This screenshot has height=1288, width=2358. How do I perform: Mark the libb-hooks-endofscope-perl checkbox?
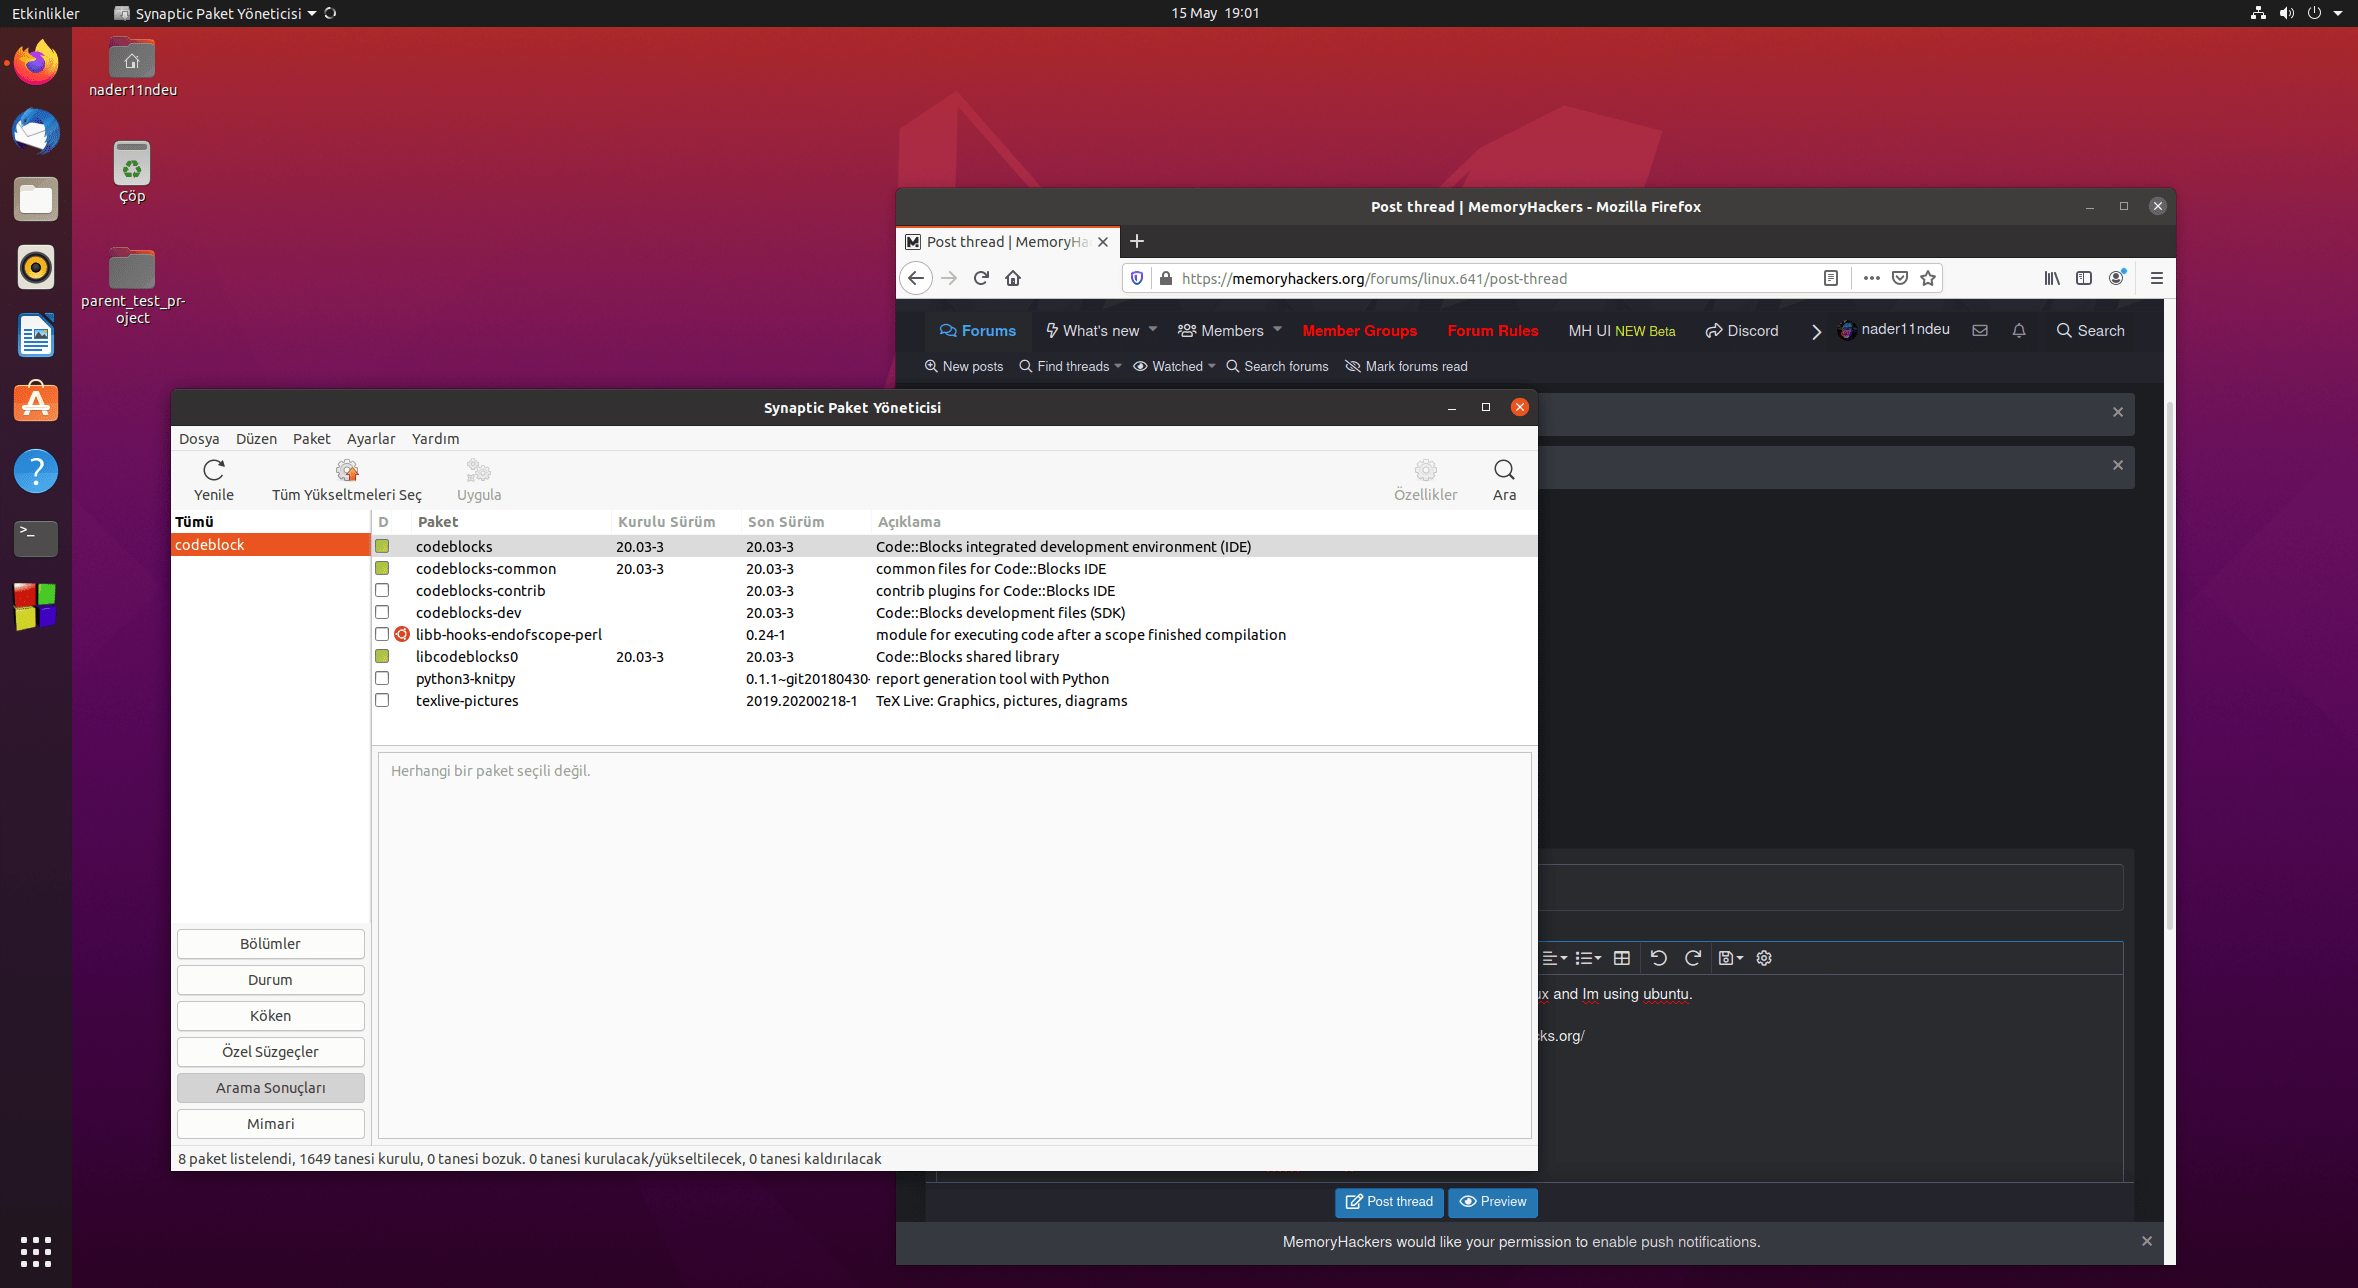pyautogui.click(x=382, y=634)
